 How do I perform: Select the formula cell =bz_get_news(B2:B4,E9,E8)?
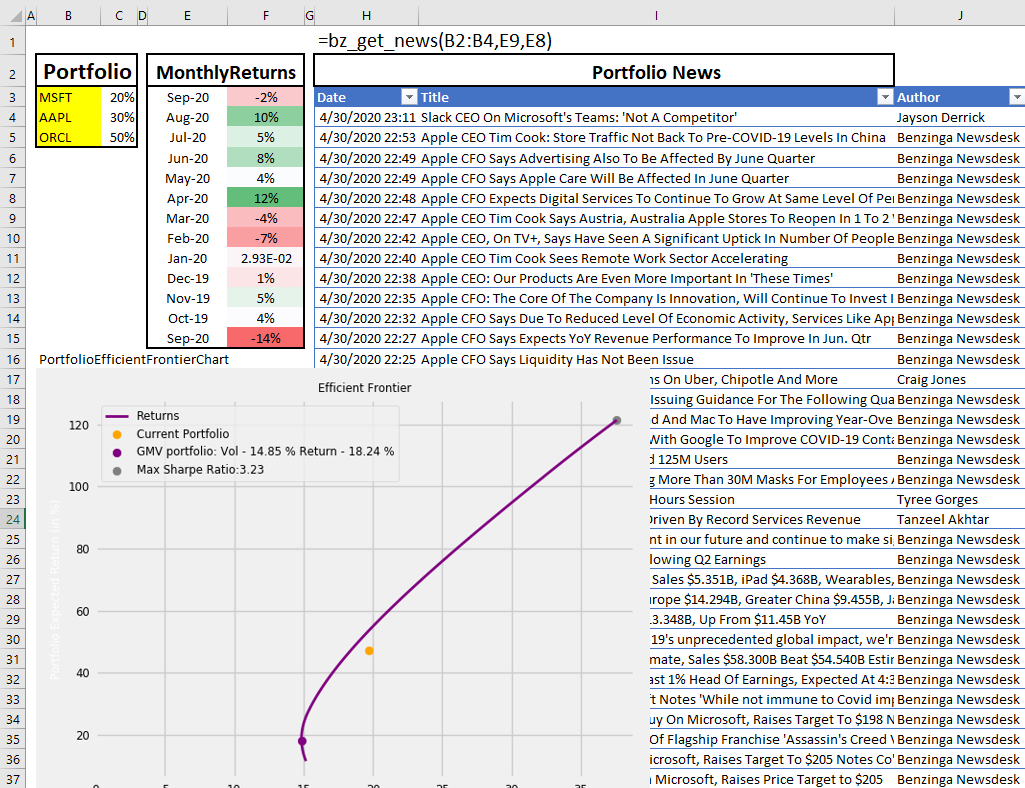point(435,41)
